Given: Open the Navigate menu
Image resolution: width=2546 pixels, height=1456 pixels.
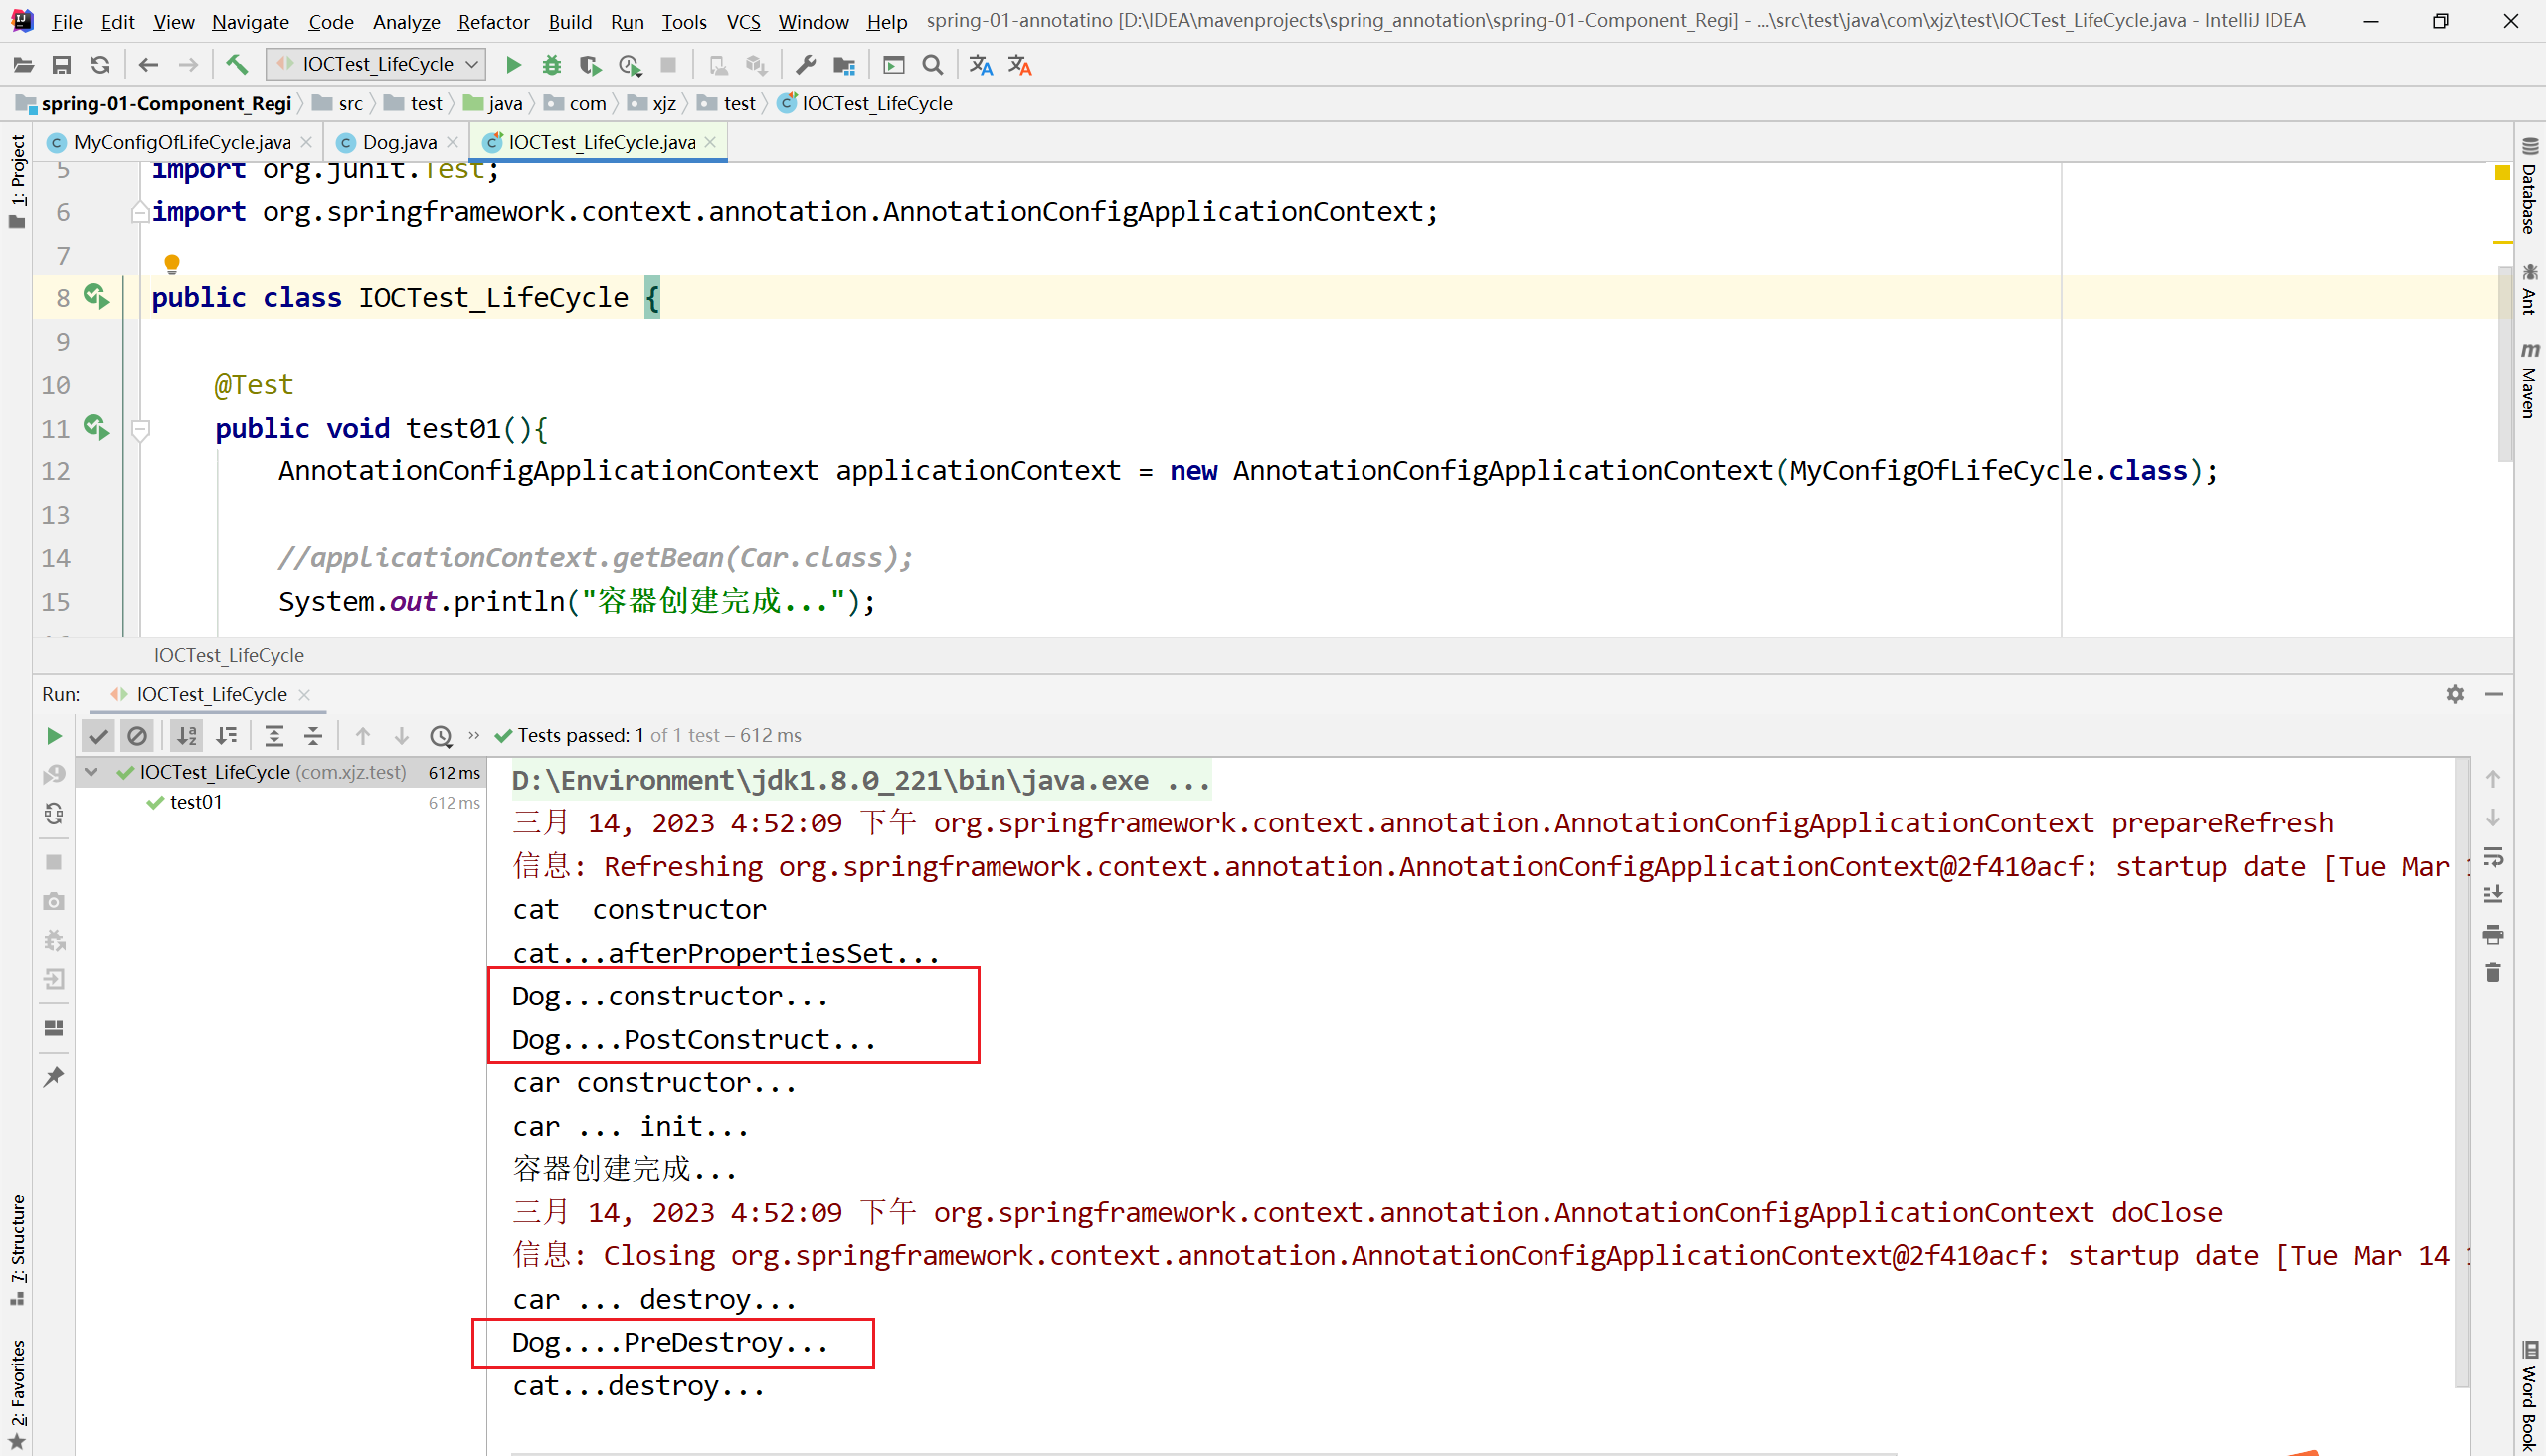Looking at the screenshot, I should 250,21.
